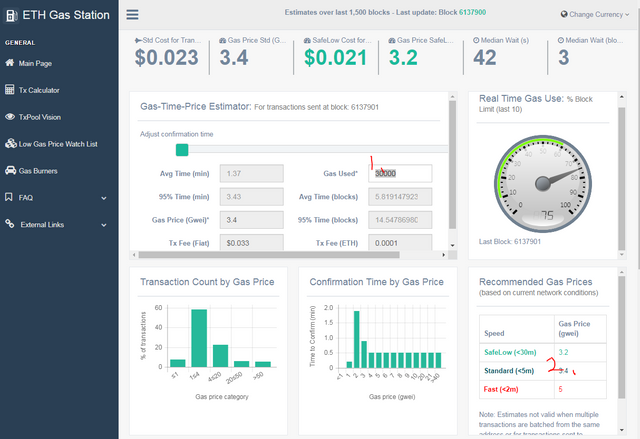Click the hamburger menu icon
This screenshot has width=640, height=439.
[132, 15]
